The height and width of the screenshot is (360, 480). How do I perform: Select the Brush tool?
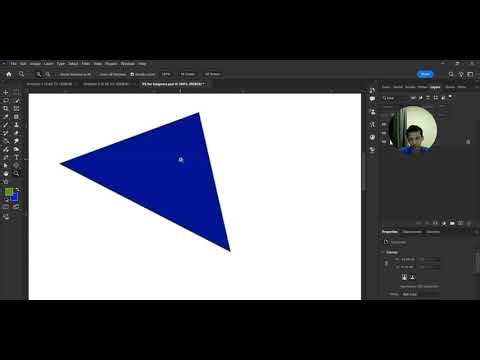[x=6, y=125]
